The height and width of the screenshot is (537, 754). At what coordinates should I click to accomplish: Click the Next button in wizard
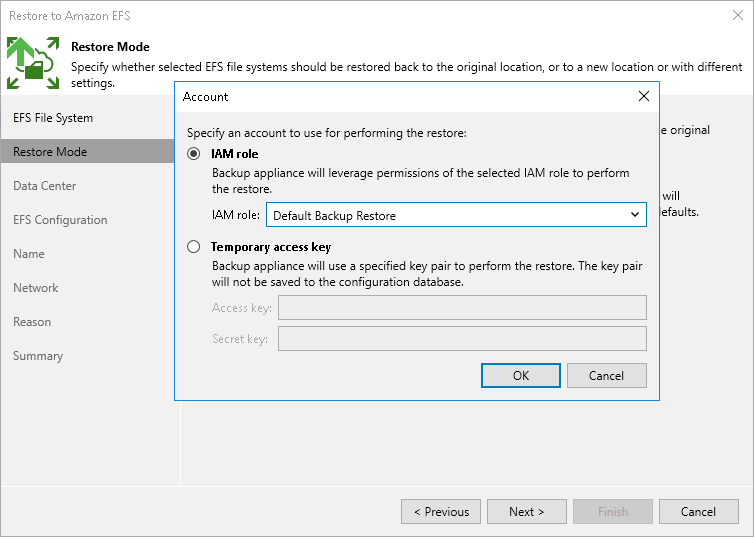[526, 512]
